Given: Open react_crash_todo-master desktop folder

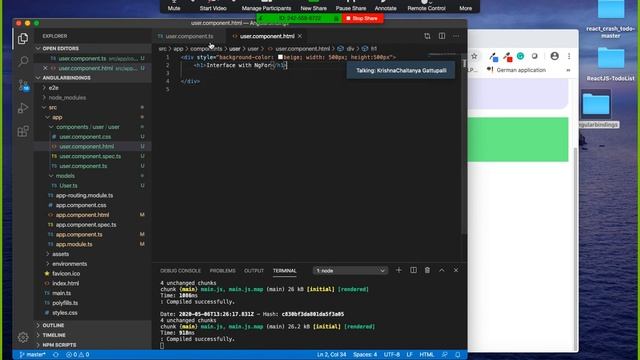Looking at the screenshot, I should (611, 19).
